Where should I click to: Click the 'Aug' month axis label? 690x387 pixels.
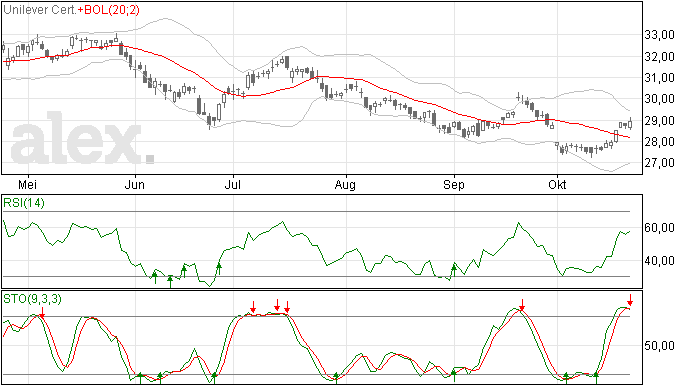tap(345, 184)
